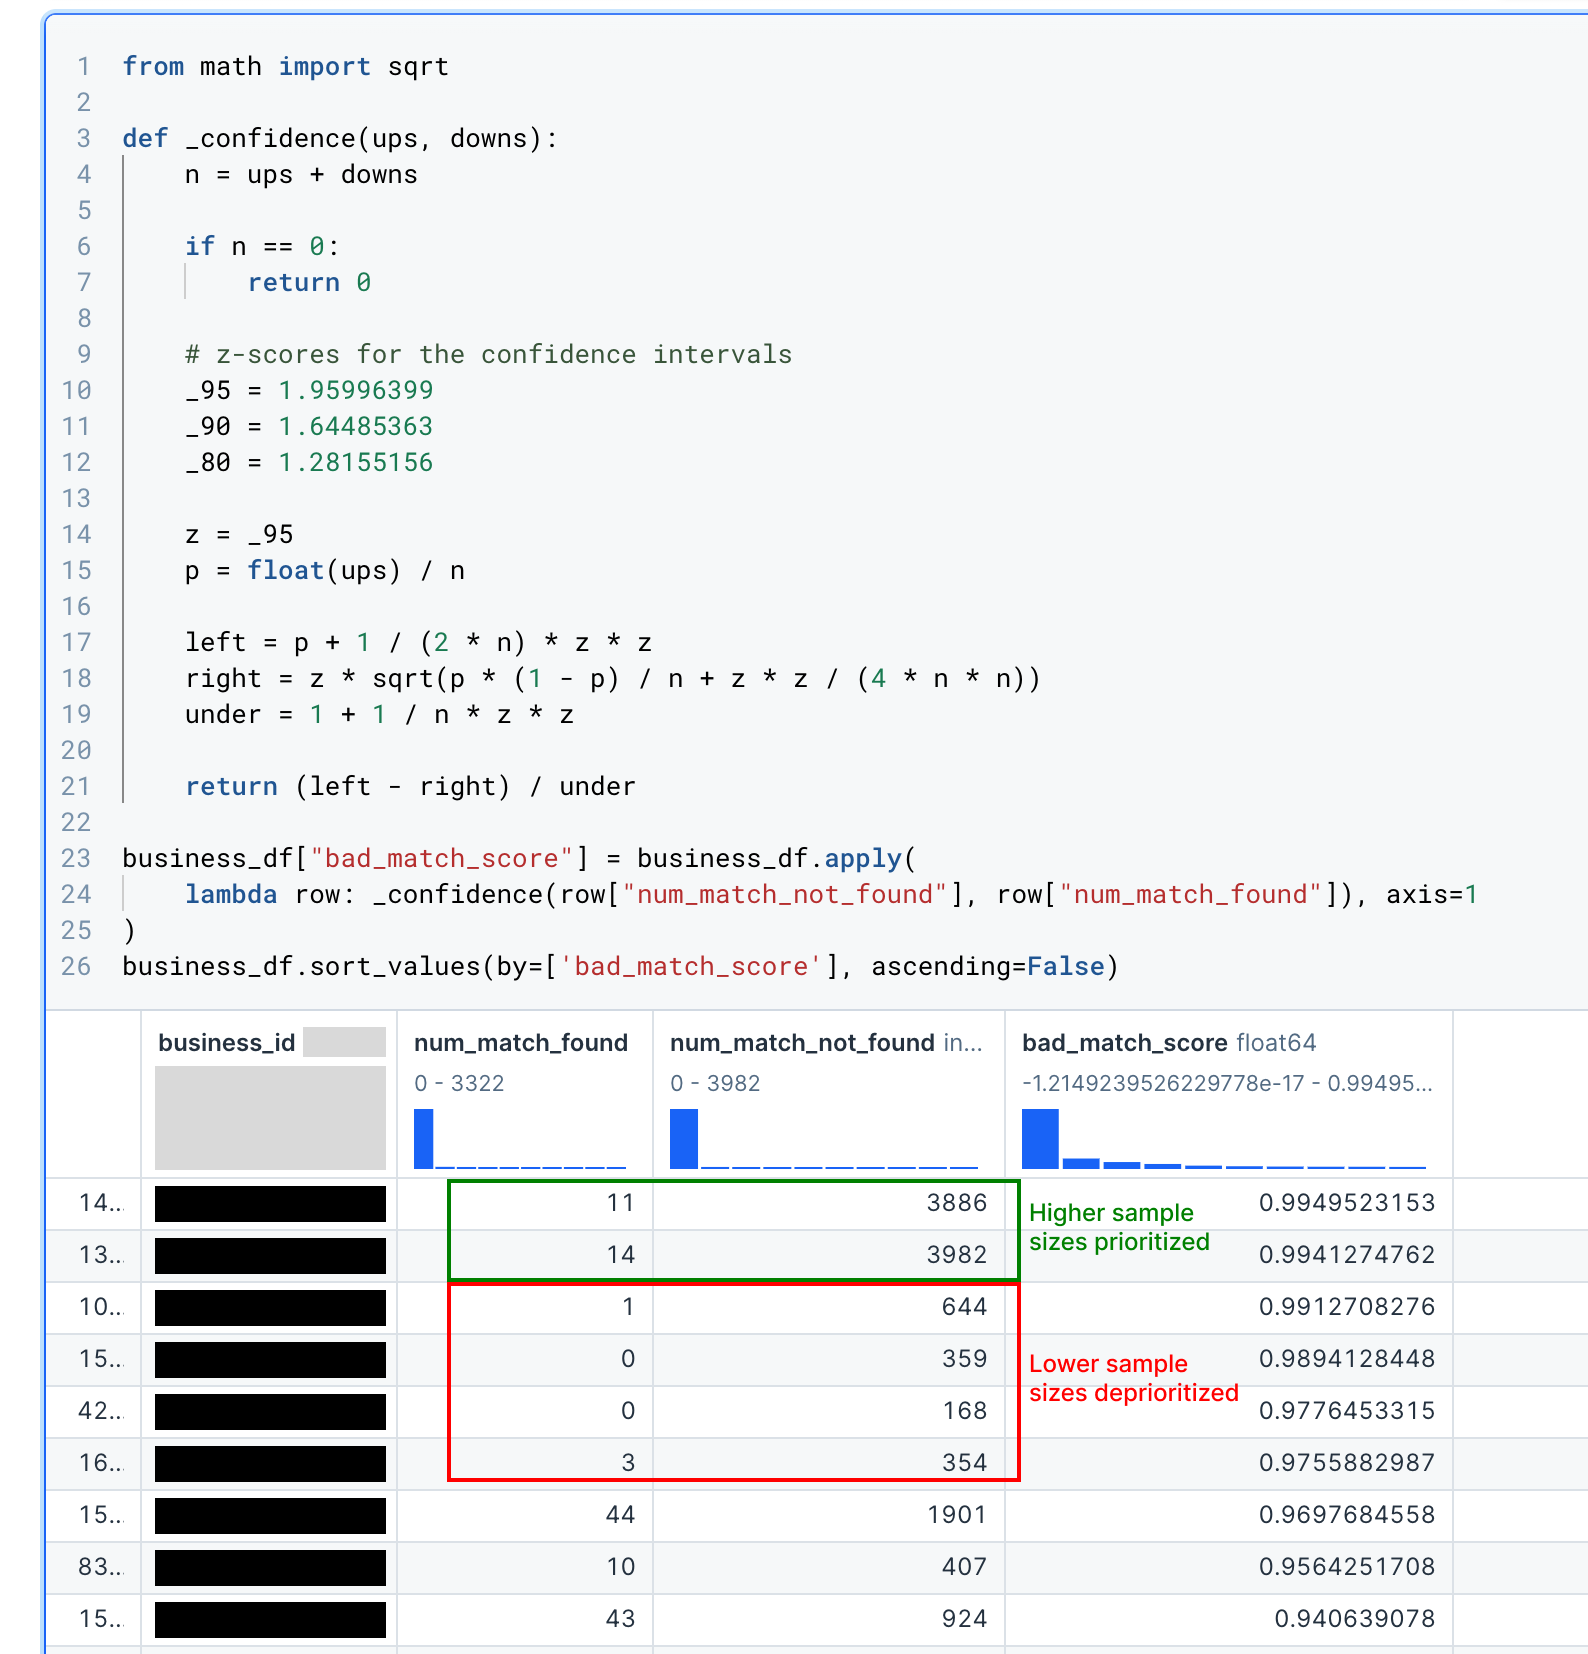Click the 'Higher sample sizes prioritized' annotation
This screenshot has width=1588, height=1654.
coord(1118,1227)
